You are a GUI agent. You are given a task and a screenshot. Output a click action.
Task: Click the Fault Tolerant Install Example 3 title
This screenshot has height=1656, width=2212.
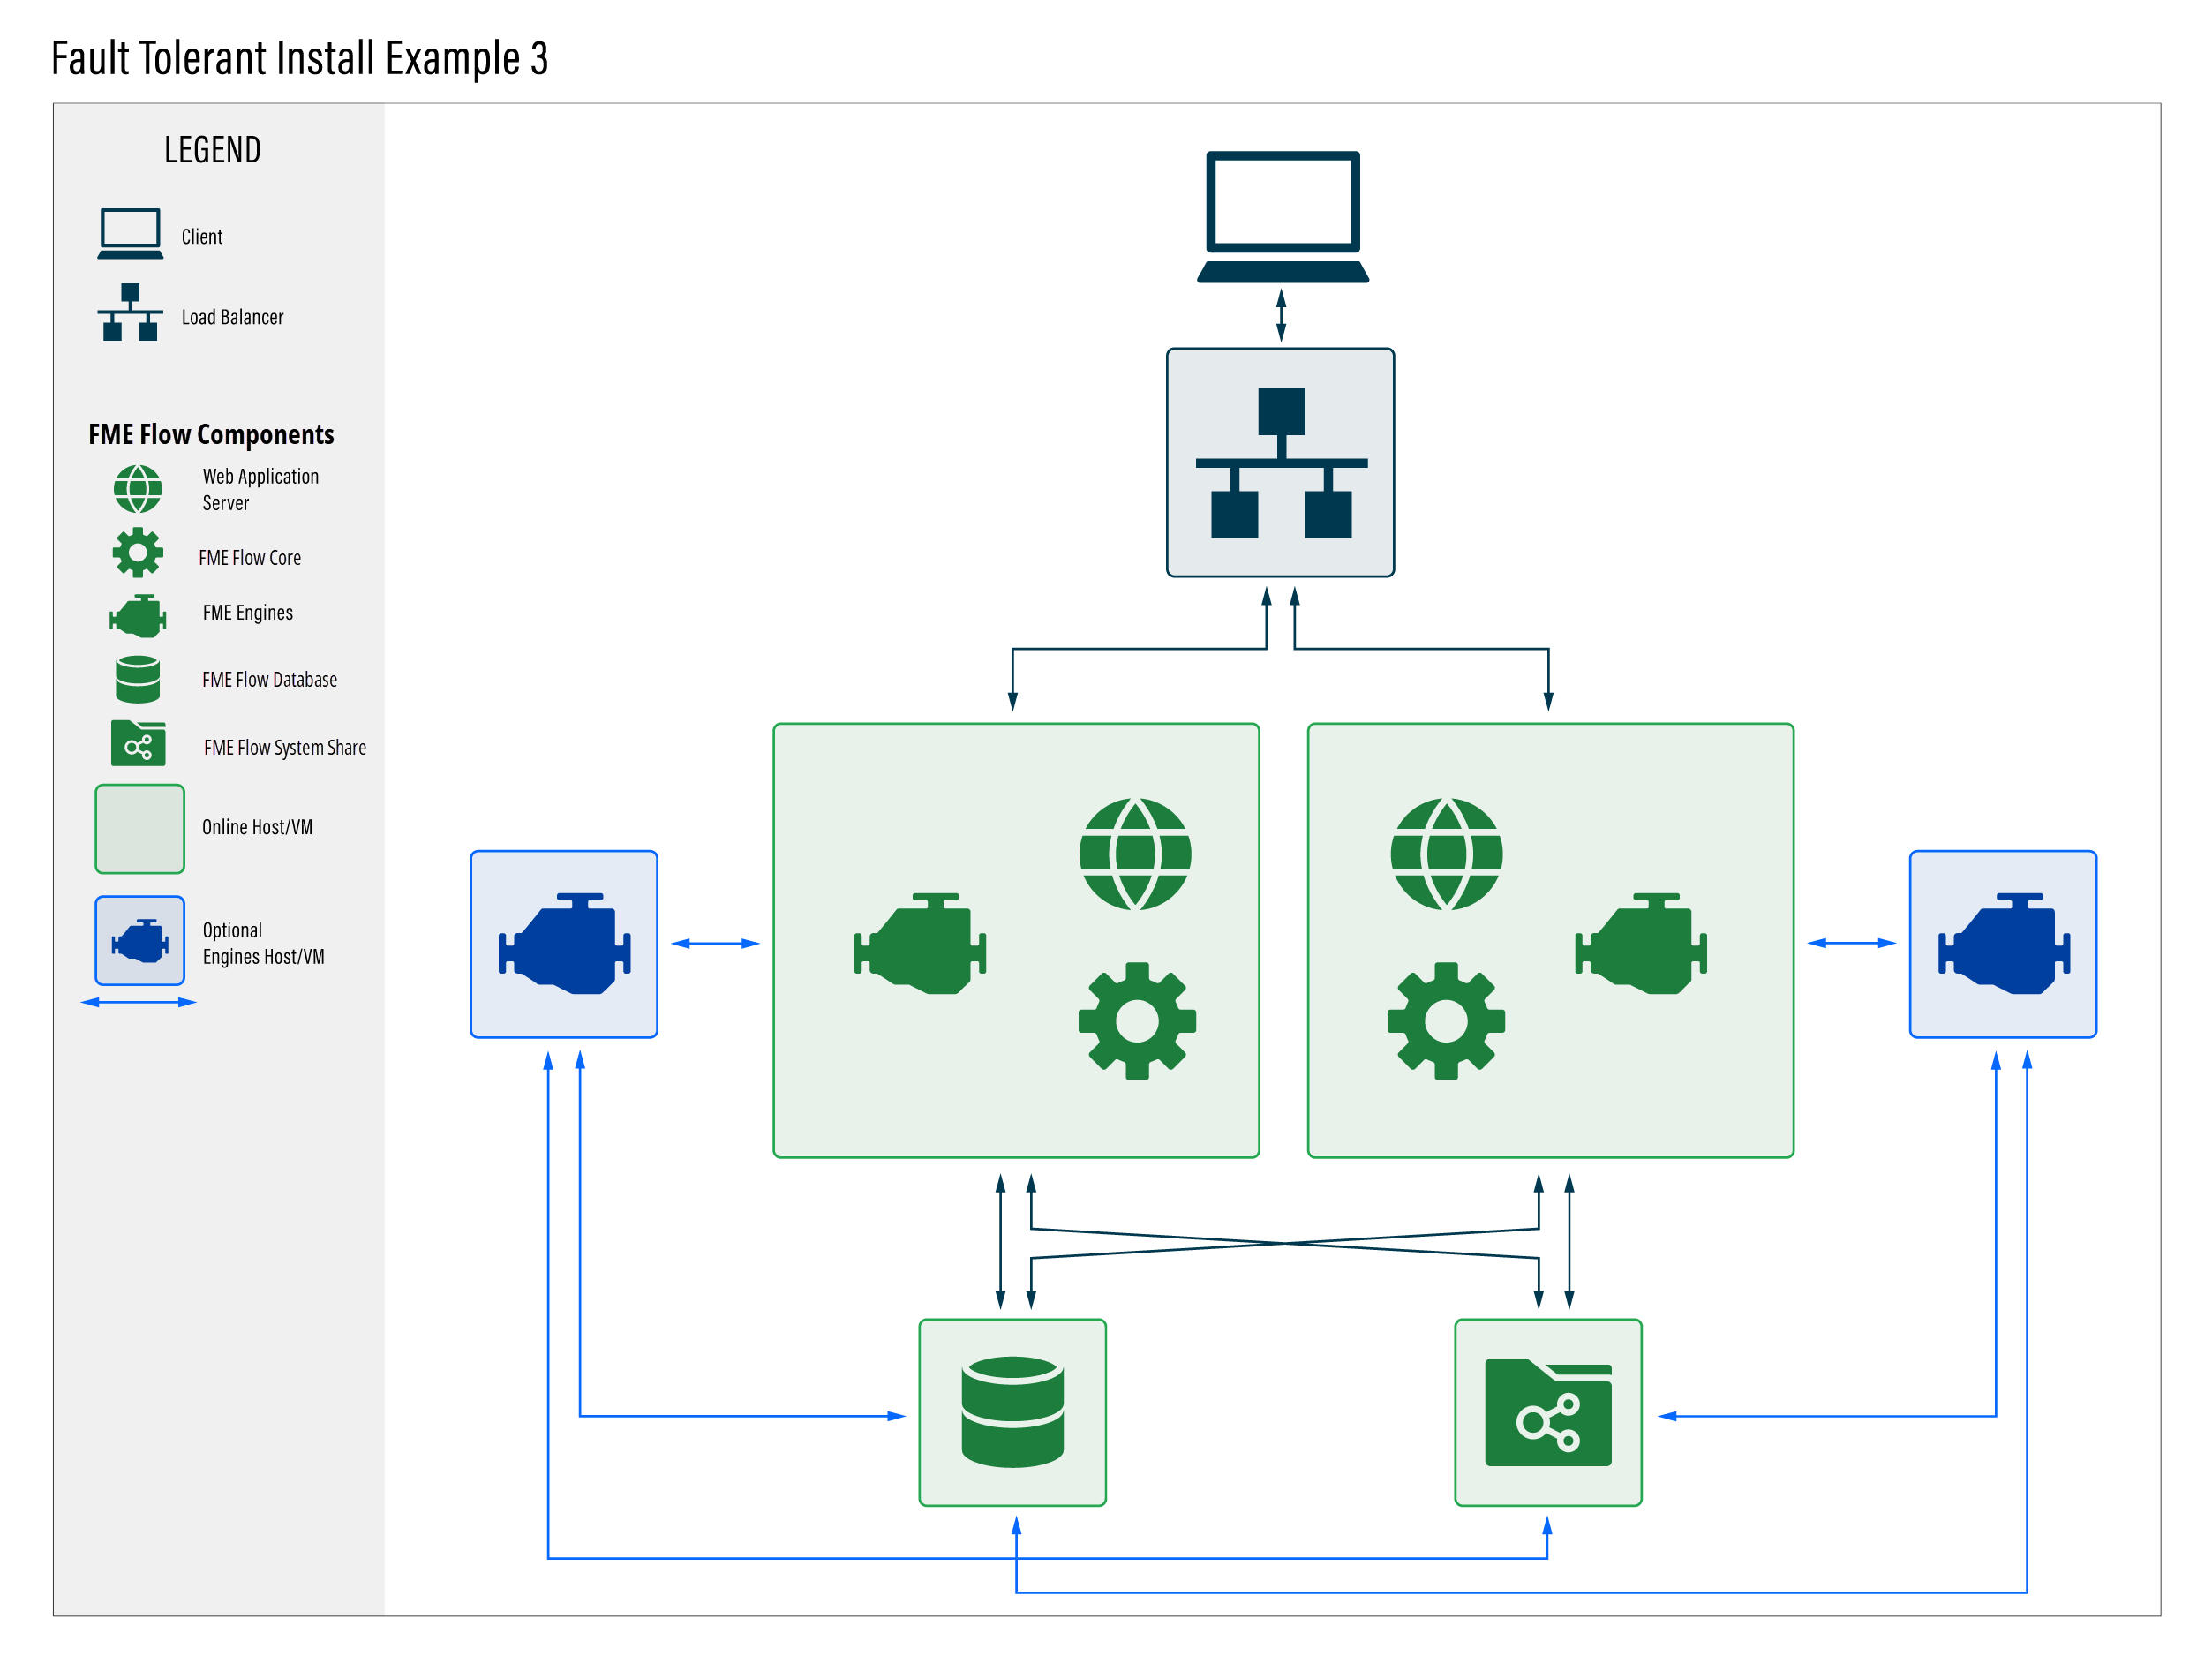(299, 58)
